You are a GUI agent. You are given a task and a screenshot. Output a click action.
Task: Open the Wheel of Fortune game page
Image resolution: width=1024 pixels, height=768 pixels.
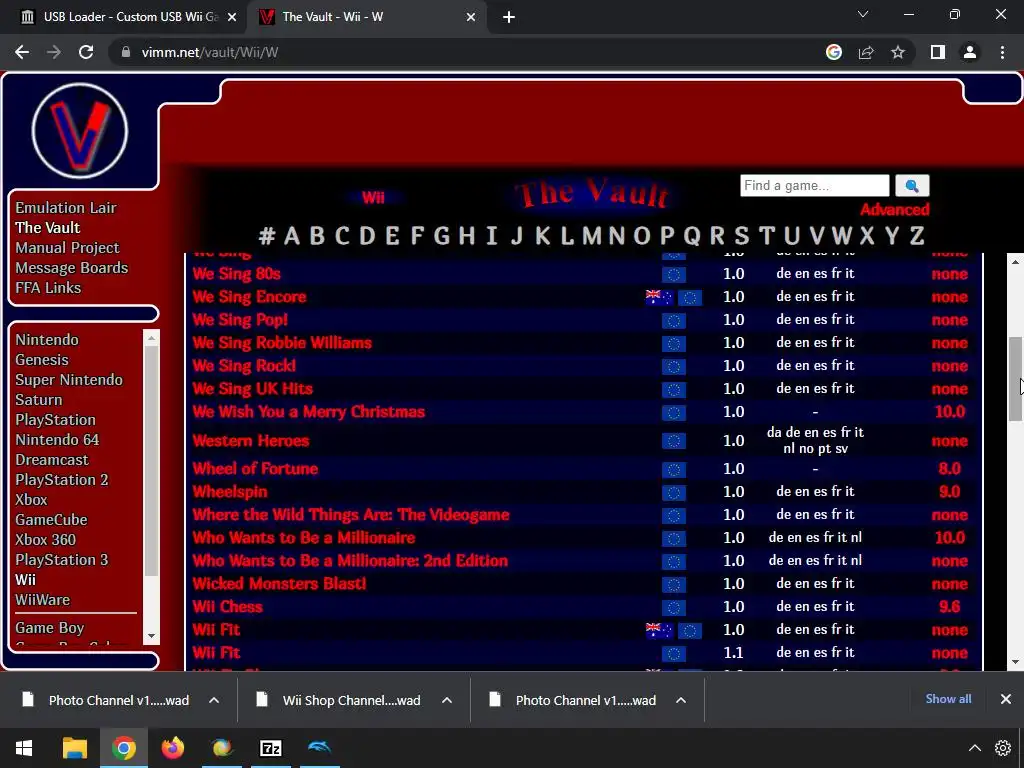coord(255,469)
